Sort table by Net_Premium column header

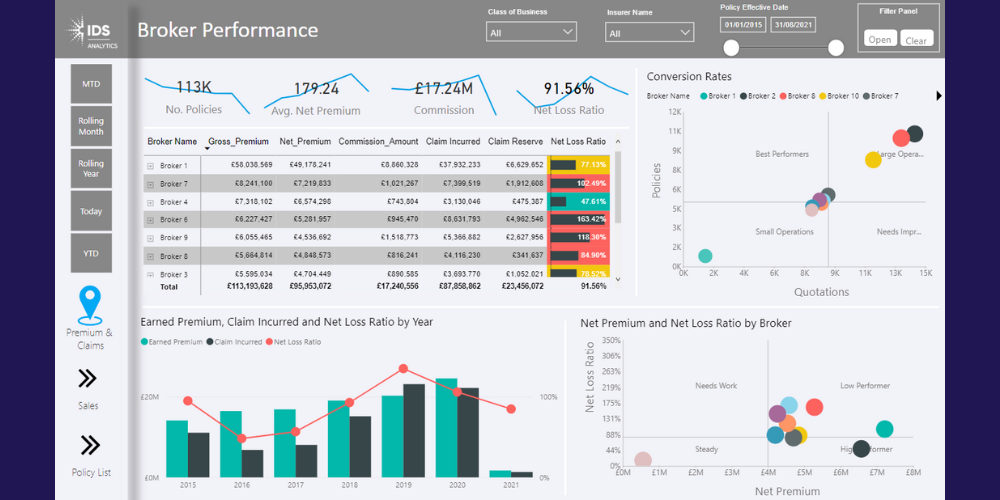coord(305,142)
